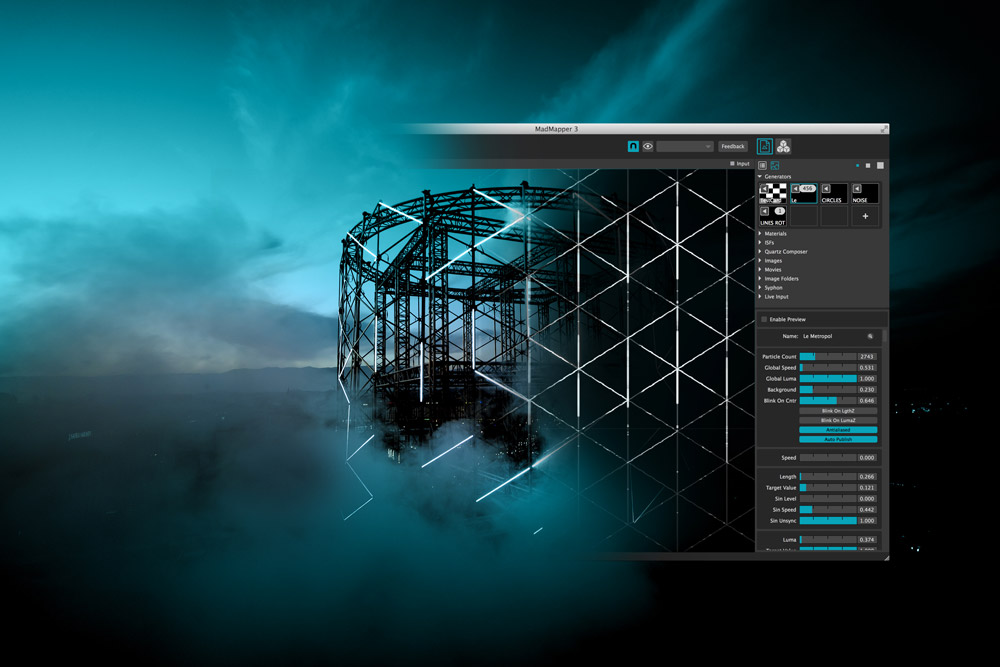Click the magnifier icon next to Le Metropol

tap(870, 337)
